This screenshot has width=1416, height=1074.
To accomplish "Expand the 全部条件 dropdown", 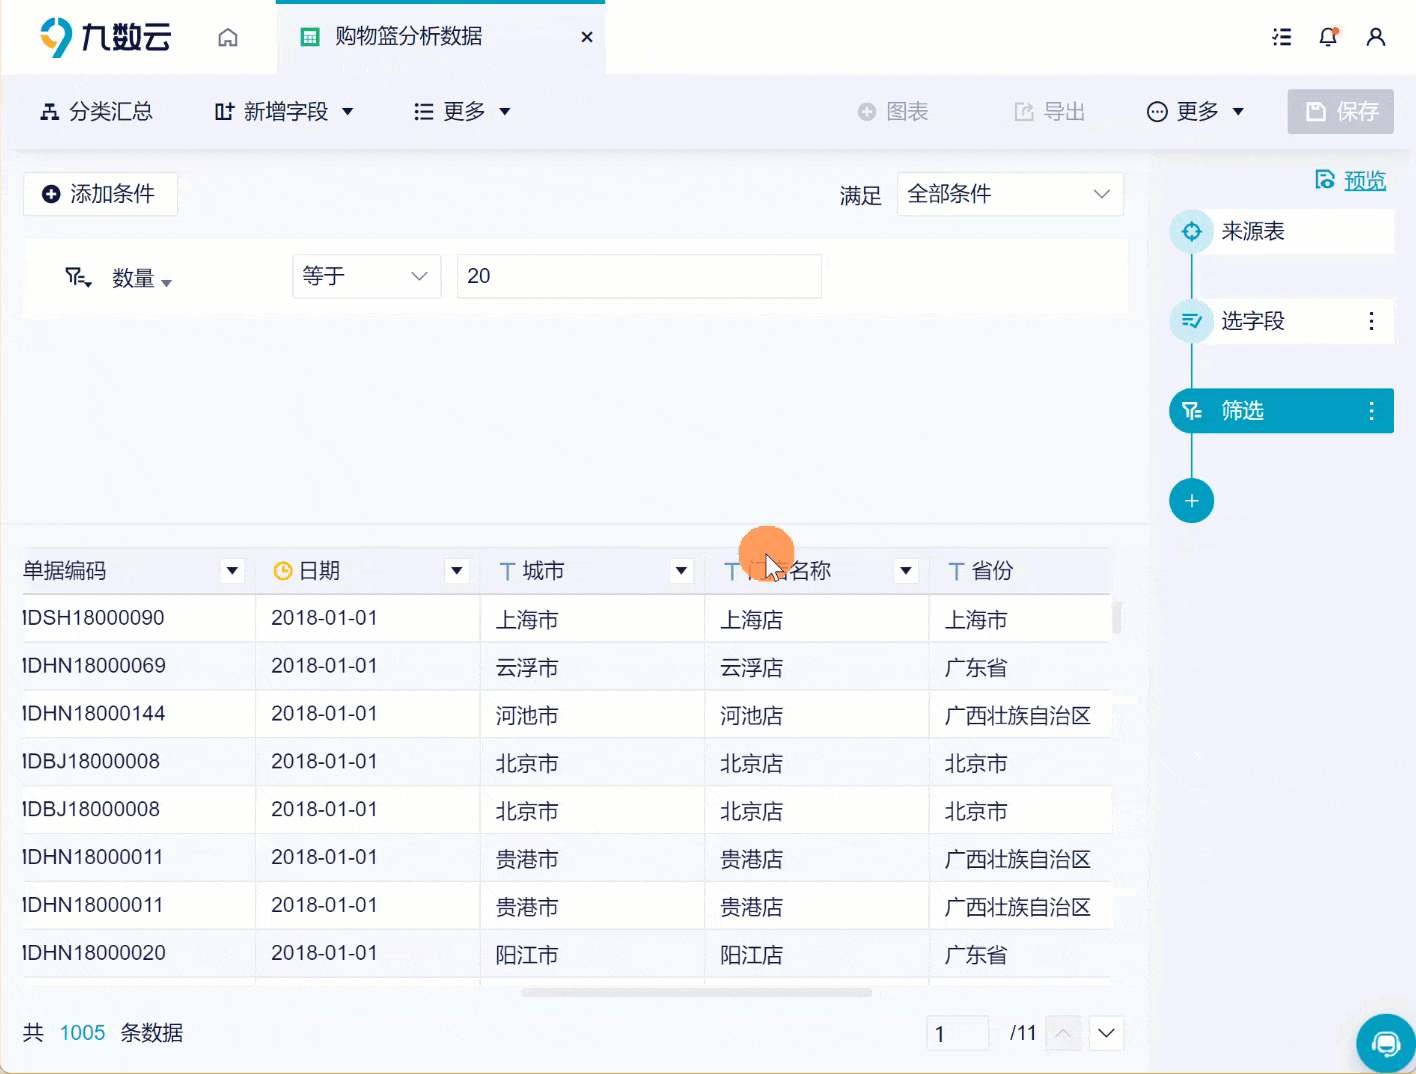I will (1010, 193).
